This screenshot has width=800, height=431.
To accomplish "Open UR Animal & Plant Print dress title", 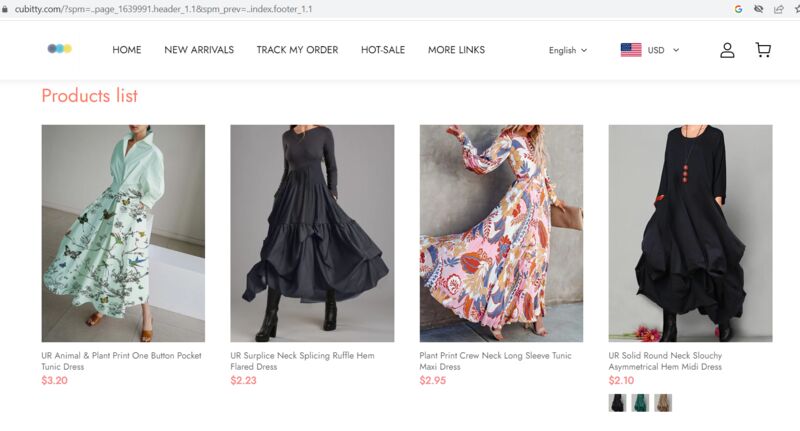I will click(121, 361).
